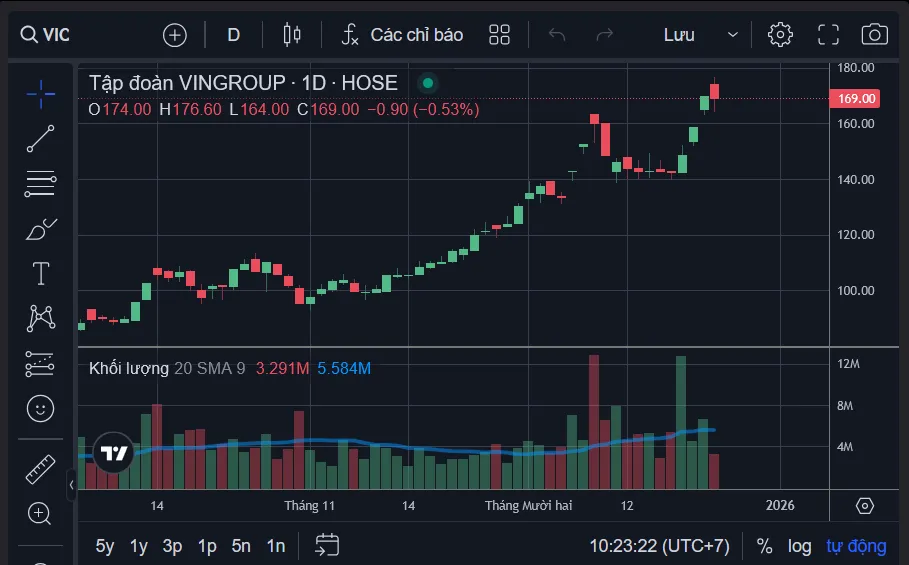Enter fullscreen mode
Viewport: 909px width, 565px height.
pos(828,35)
